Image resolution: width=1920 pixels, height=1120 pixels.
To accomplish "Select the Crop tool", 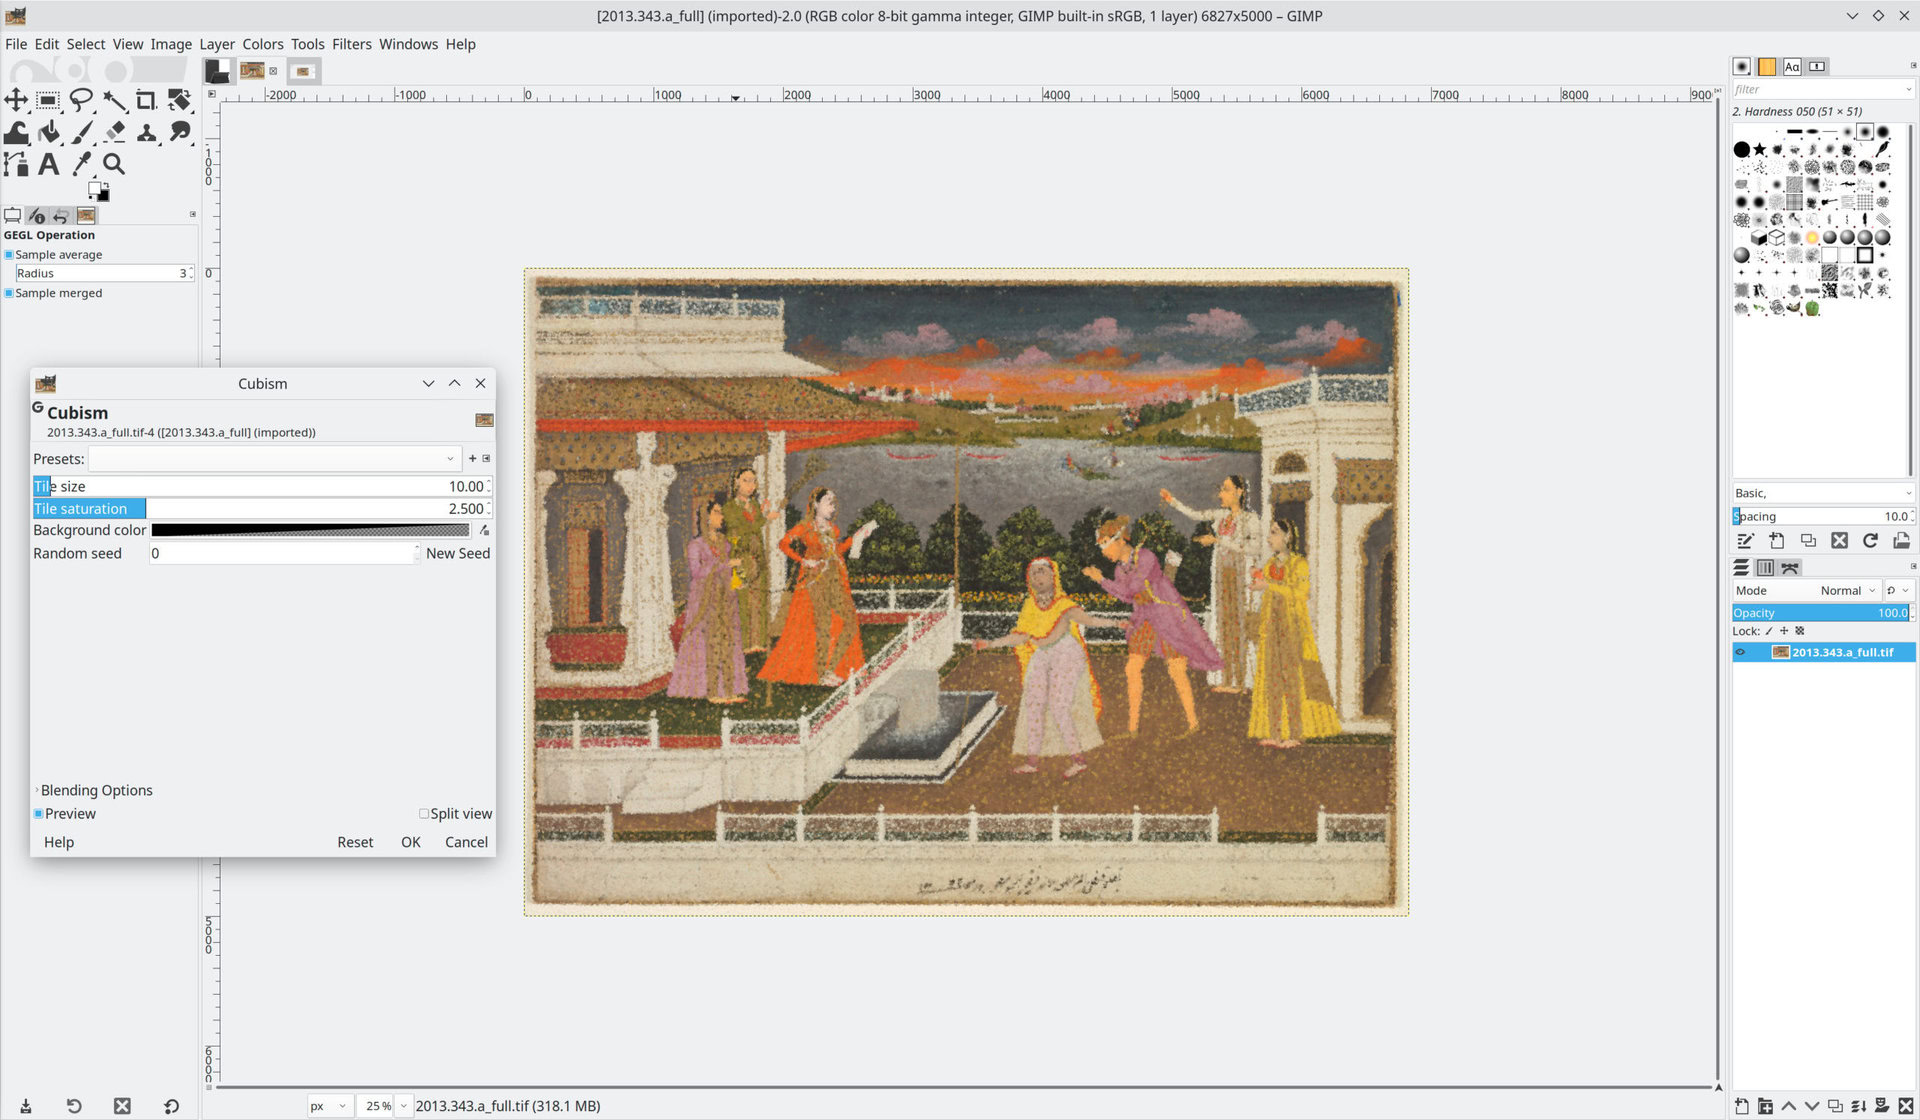I will (x=146, y=100).
